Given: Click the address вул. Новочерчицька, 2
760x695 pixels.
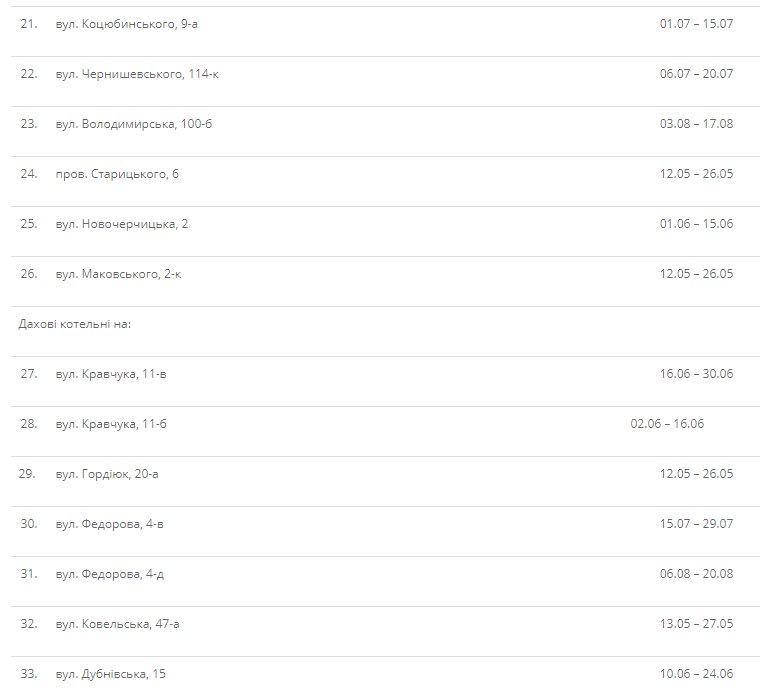Looking at the screenshot, I should [x=122, y=224].
